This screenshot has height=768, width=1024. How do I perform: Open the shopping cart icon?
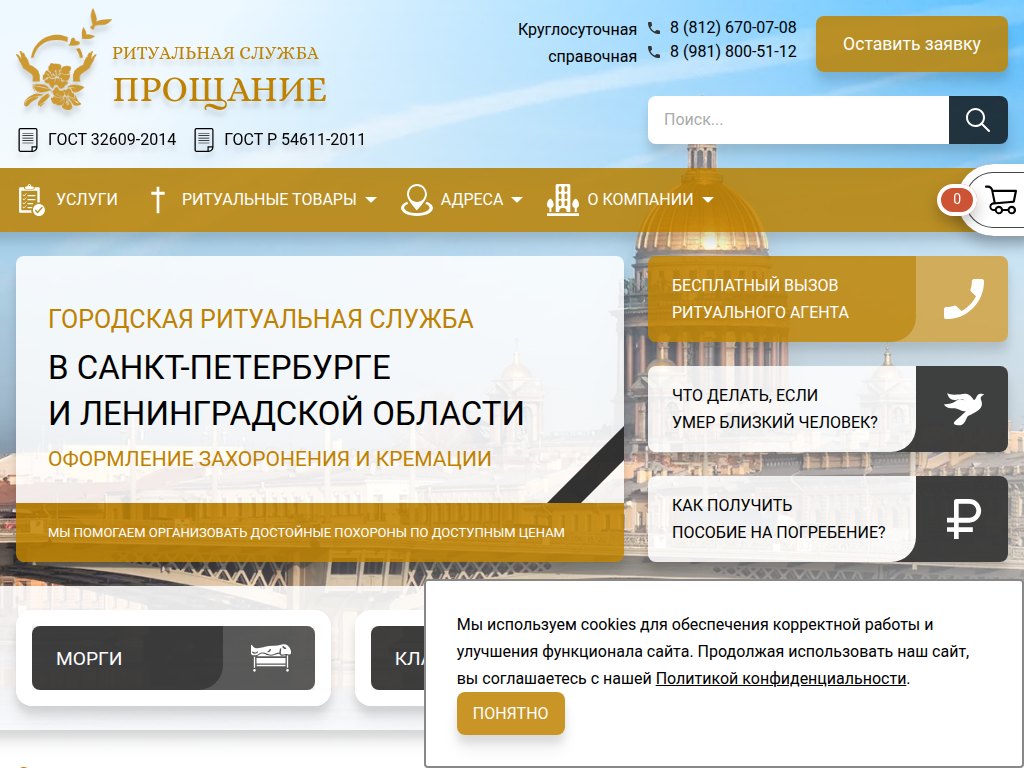coord(1001,200)
